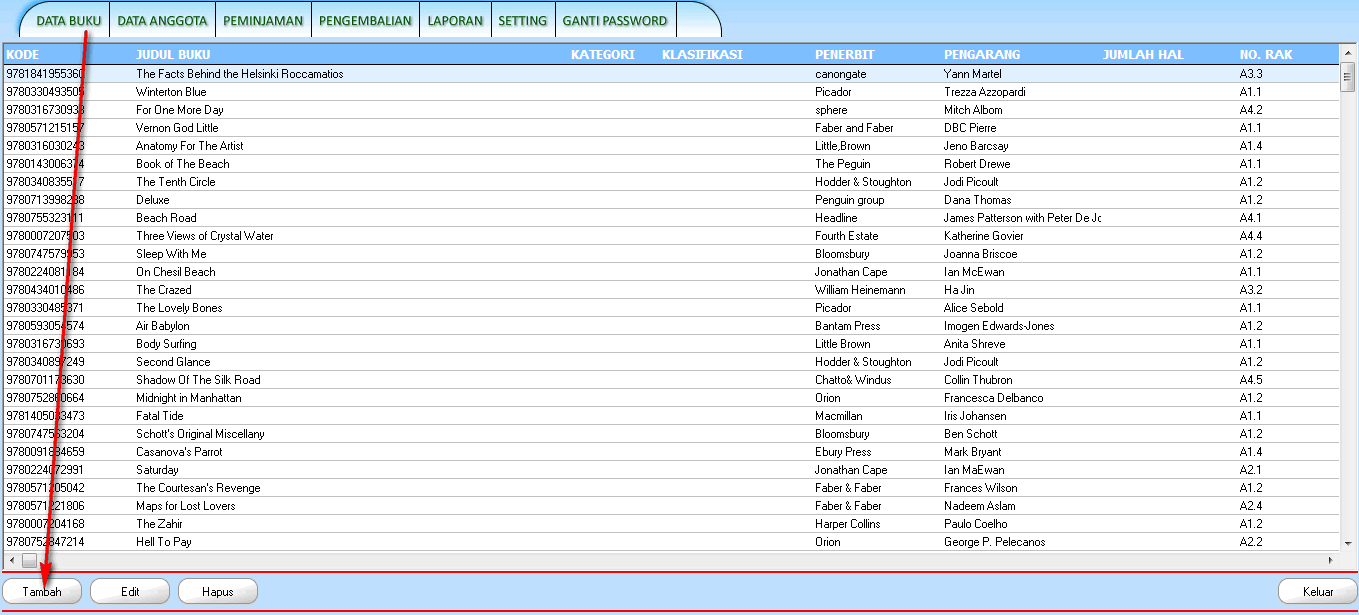This screenshot has height=615, width=1359.
Task: Click the Edit button
Action: coord(130,591)
